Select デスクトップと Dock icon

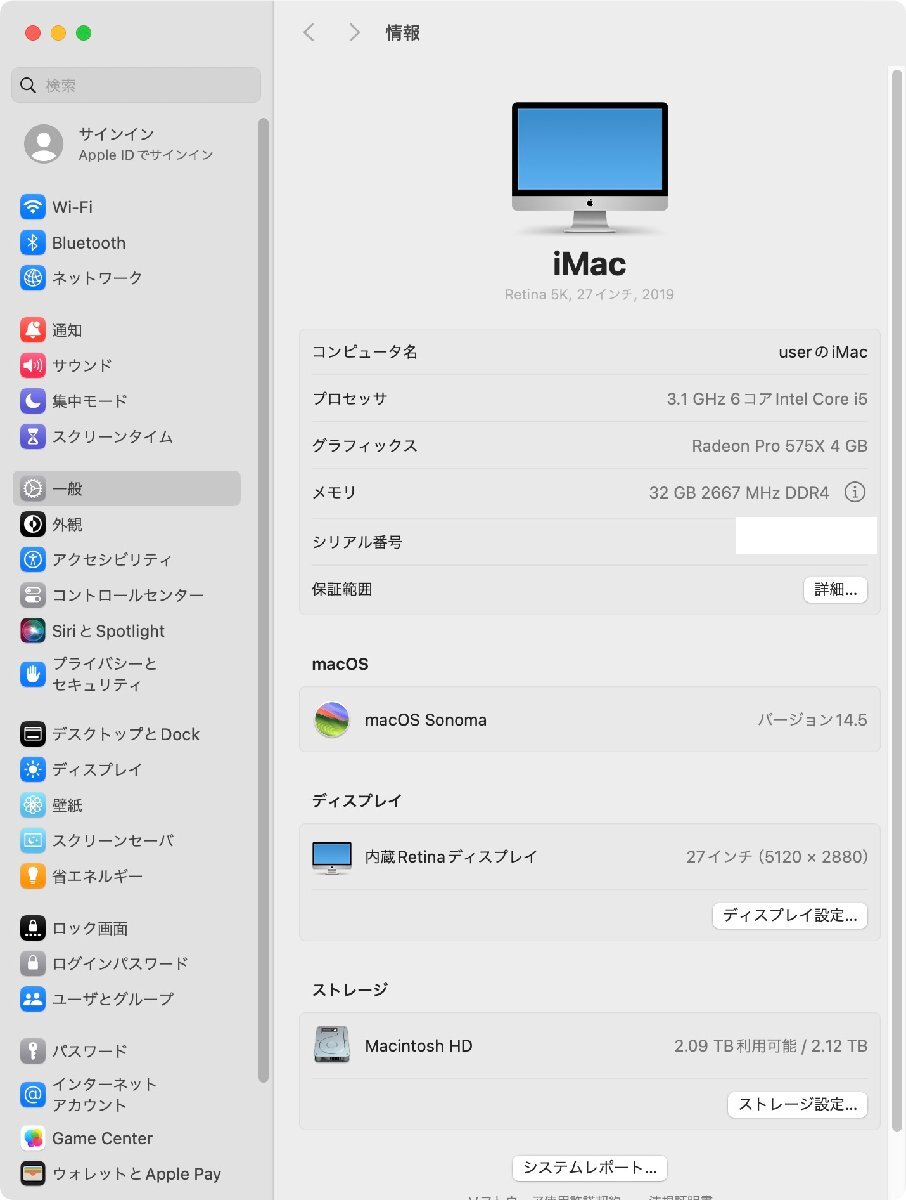(x=33, y=734)
